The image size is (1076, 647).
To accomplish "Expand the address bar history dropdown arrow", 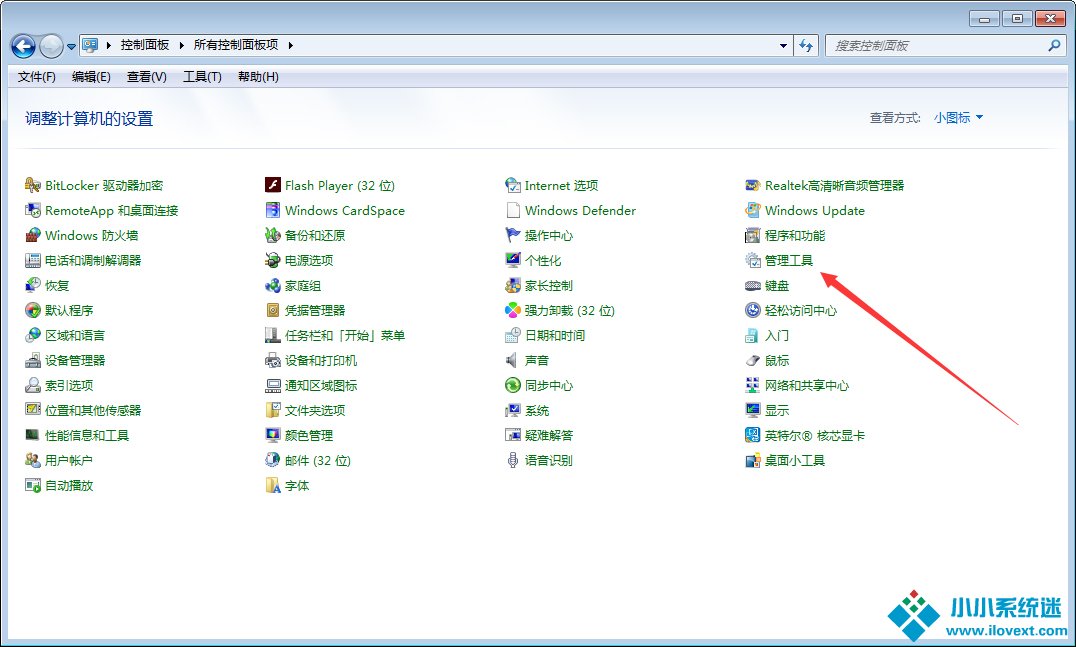I will 783,46.
